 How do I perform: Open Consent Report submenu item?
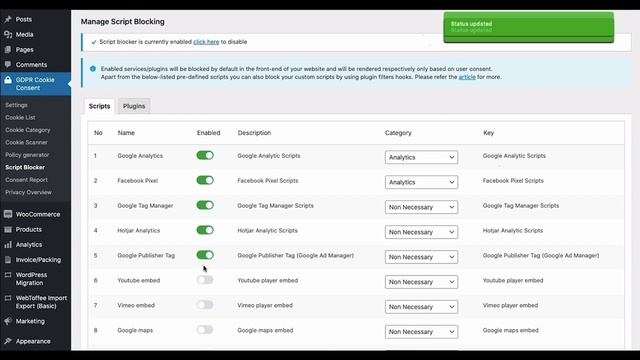27,180
